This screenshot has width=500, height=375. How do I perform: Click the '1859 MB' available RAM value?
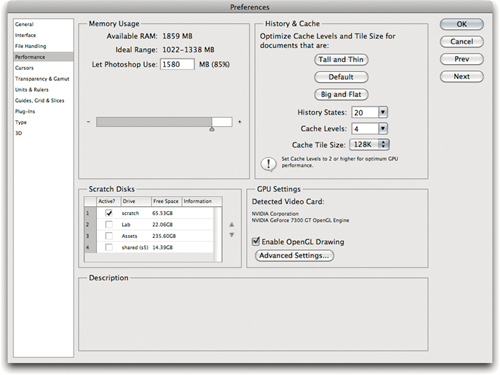coord(177,36)
